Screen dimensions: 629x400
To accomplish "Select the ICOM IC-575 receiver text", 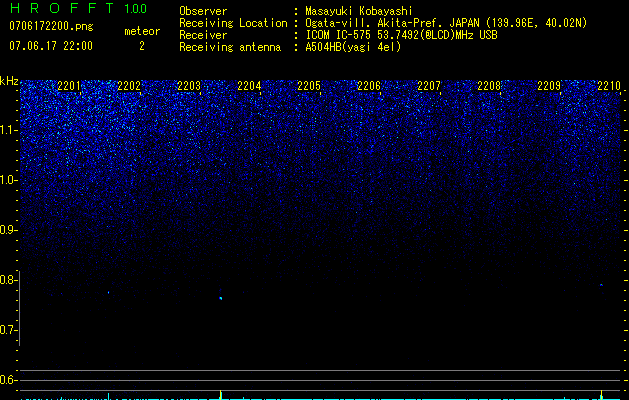I will (x=402, y=35).
